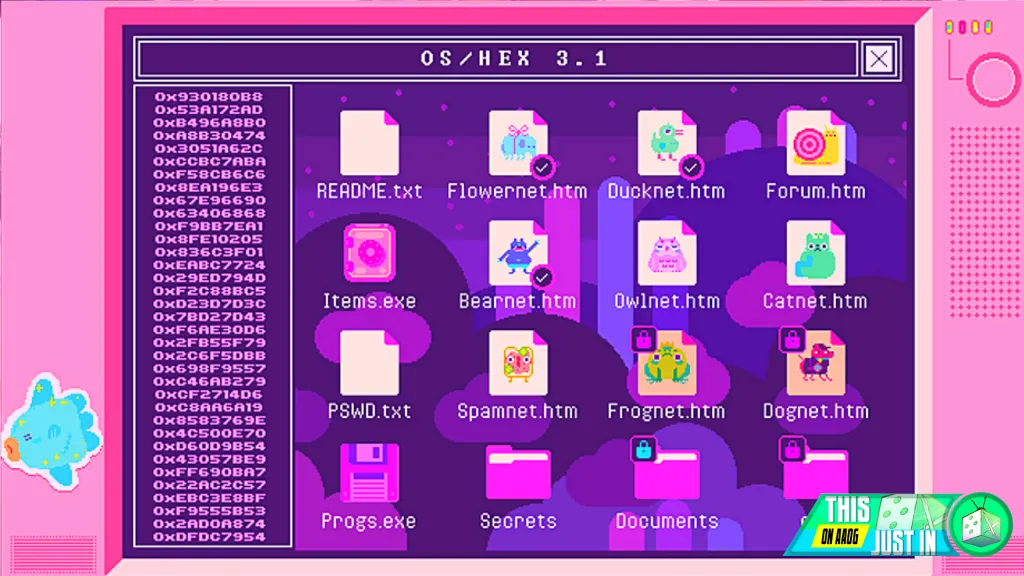Close the OS/HEX 3.1 window
This screenshot has width=1024, height=576.
point(878,59)
